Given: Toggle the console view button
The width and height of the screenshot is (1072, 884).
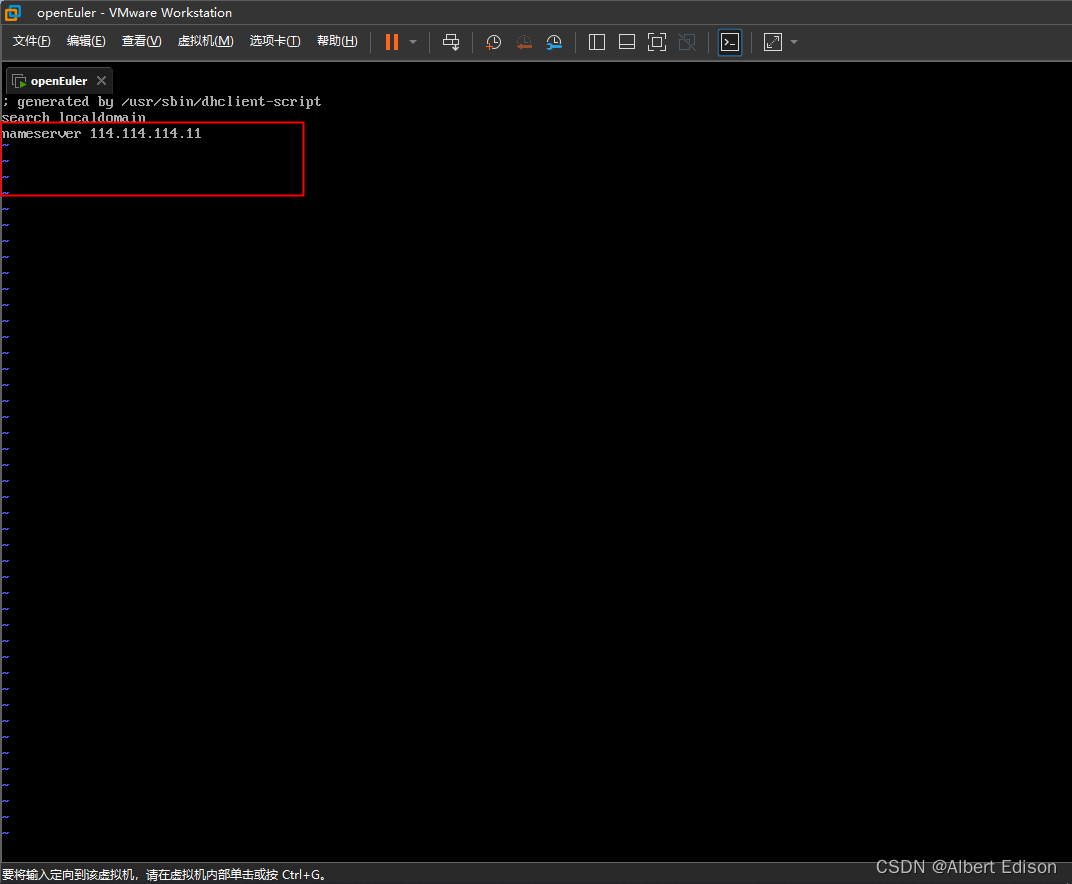Looking at the screenshot, I should (729, 41).
